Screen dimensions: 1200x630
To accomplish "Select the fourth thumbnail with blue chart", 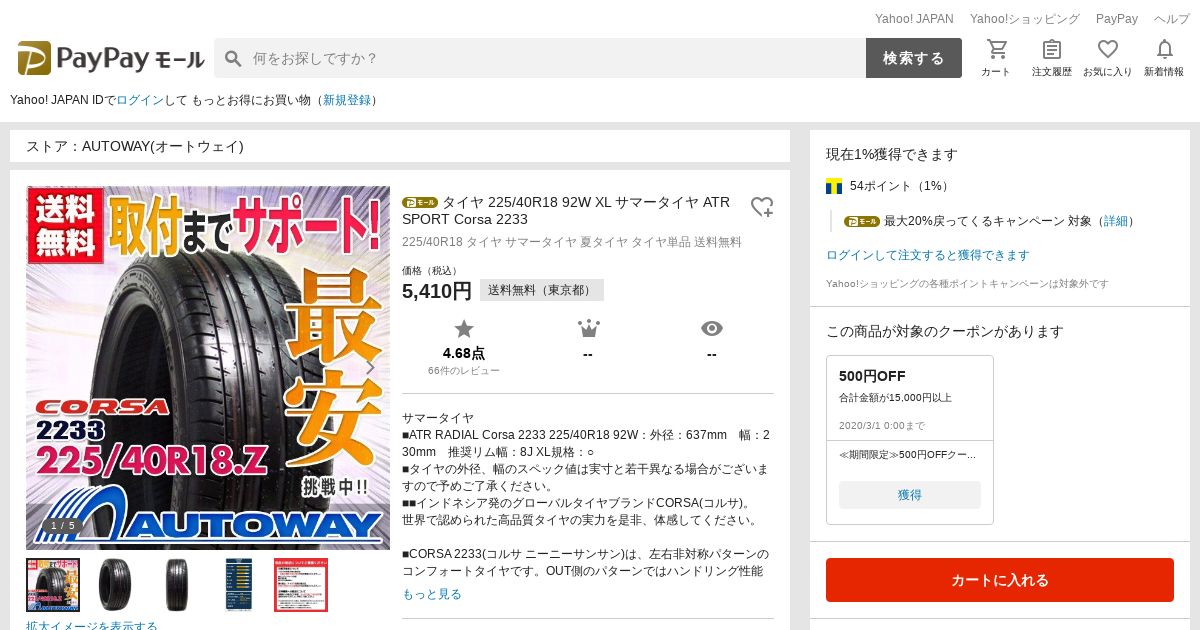I will (x=239, y=585).
